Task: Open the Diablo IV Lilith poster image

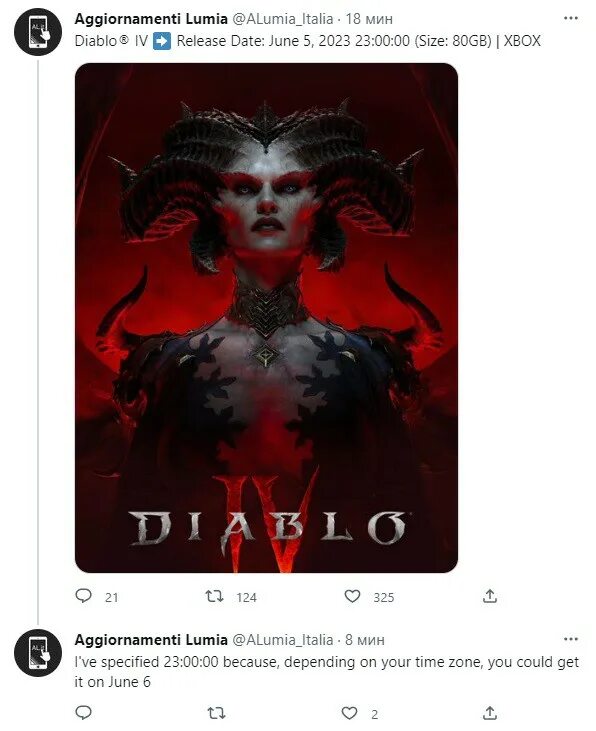Action: click(266, 318)
